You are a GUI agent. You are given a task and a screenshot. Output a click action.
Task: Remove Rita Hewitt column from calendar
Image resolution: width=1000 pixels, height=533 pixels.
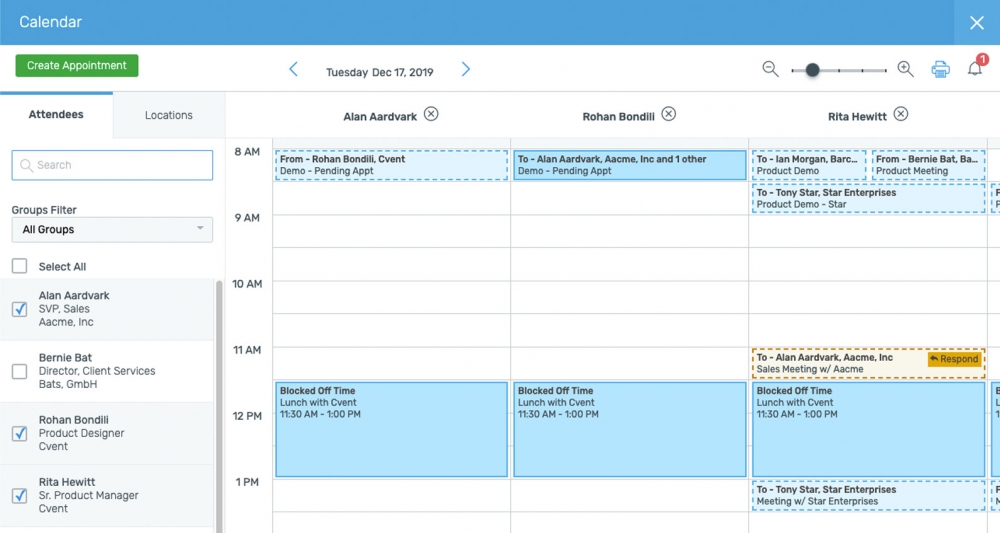coord(901,114)
